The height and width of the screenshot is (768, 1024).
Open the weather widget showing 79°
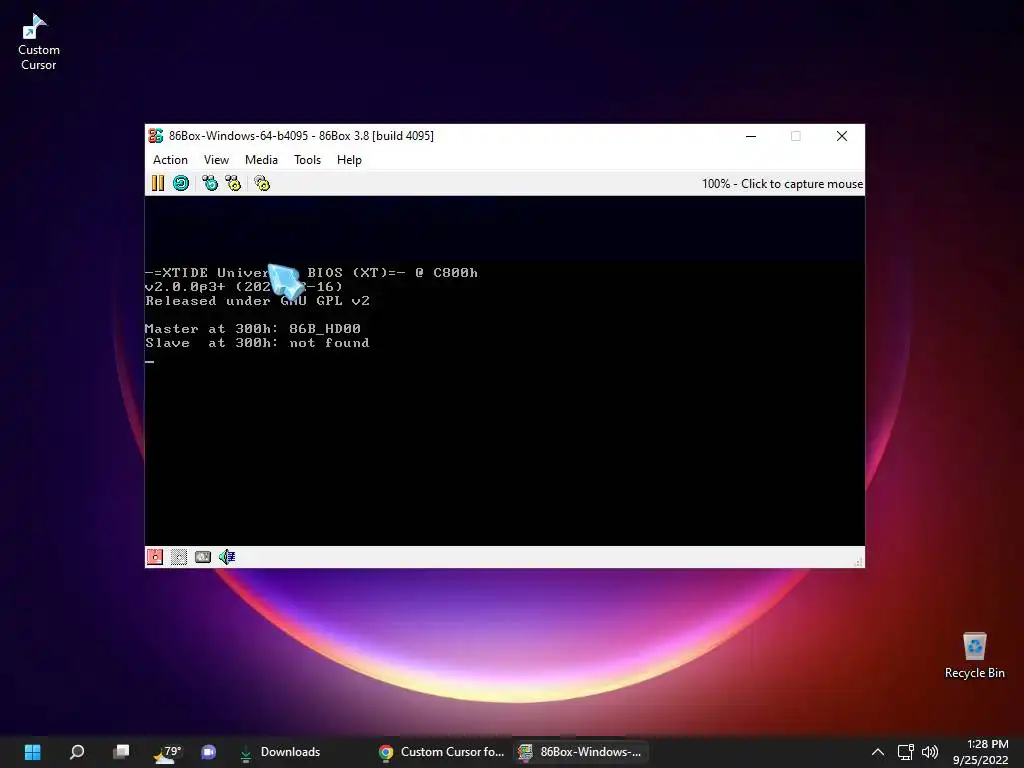(167, 752)
